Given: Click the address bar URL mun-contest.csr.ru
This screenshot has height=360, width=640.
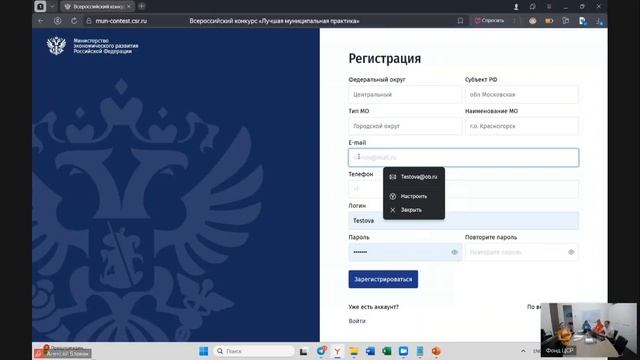Looking at the screenshot, I should (121, 20).
